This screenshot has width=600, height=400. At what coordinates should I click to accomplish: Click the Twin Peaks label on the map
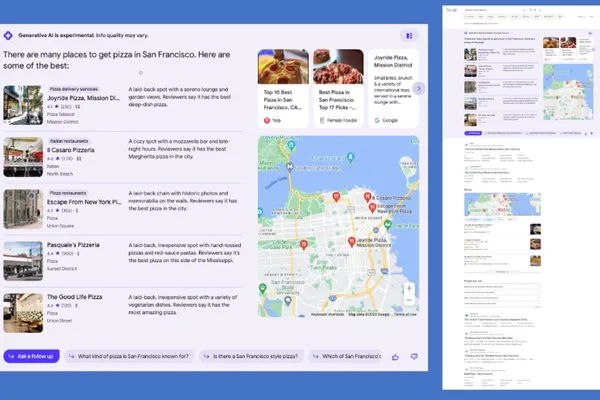pos(323,268)
